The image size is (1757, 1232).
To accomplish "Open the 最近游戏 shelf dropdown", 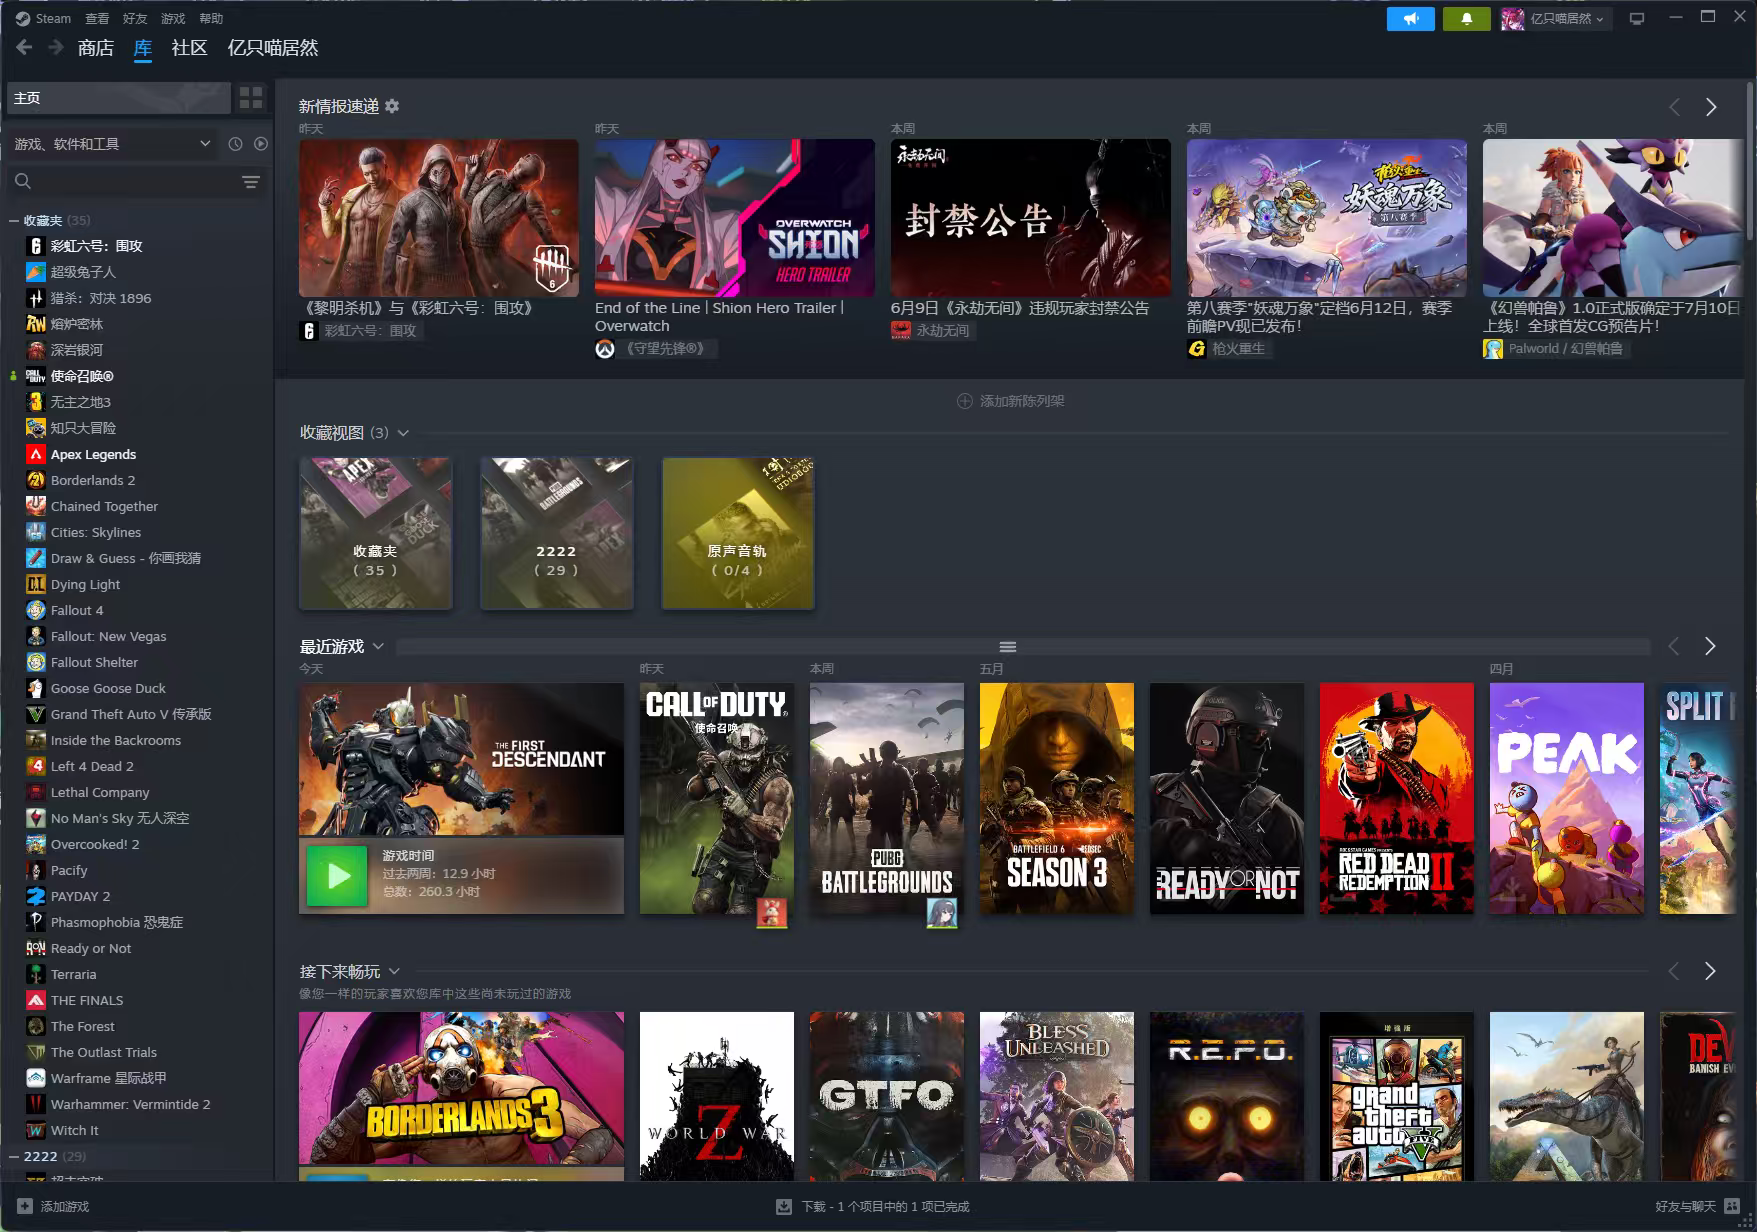I will (x=378, y=646).
